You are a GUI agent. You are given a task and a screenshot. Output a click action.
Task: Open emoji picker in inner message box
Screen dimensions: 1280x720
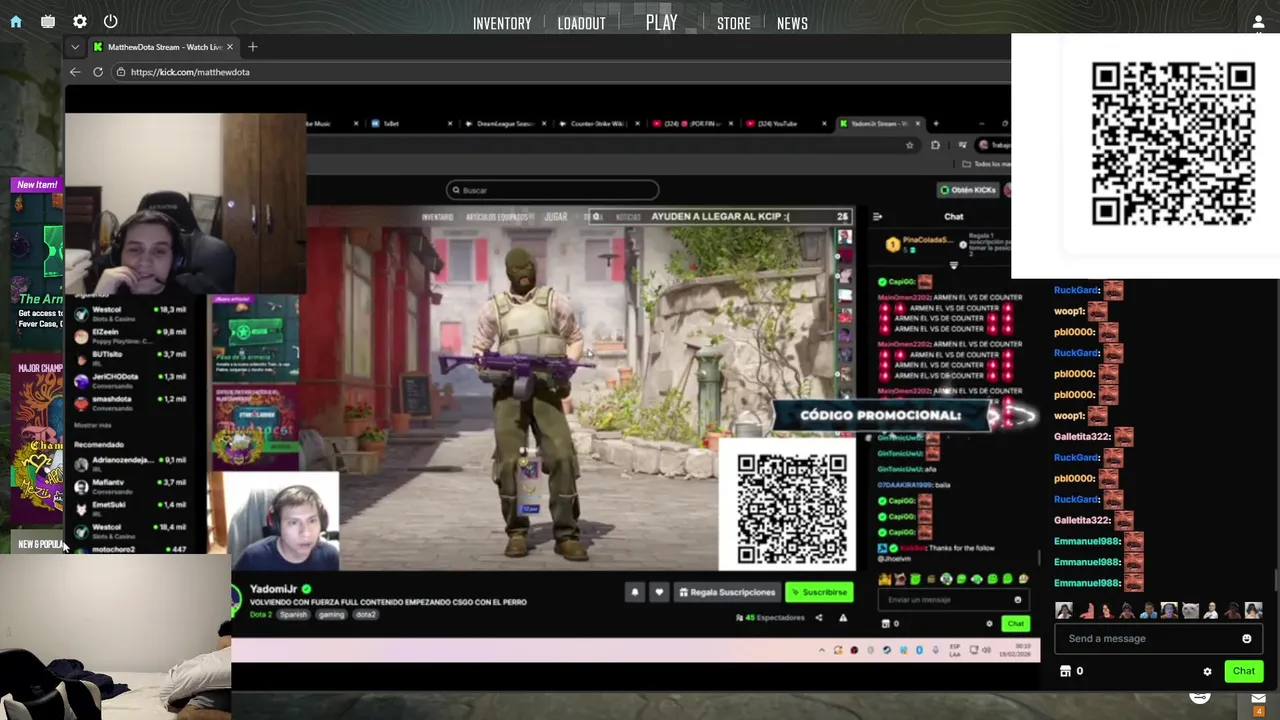click(x=1018, y=600)
